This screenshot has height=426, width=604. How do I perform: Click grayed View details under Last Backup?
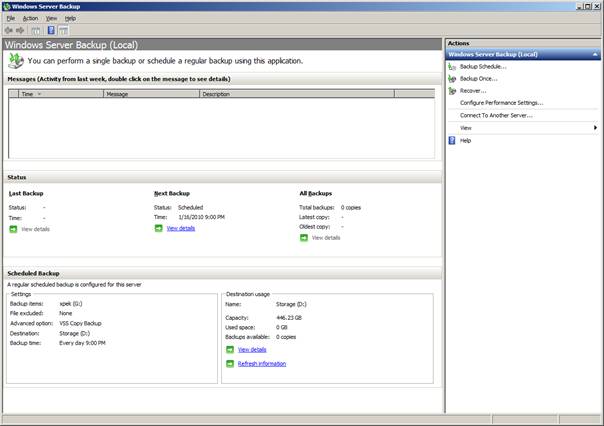(35, 229)
